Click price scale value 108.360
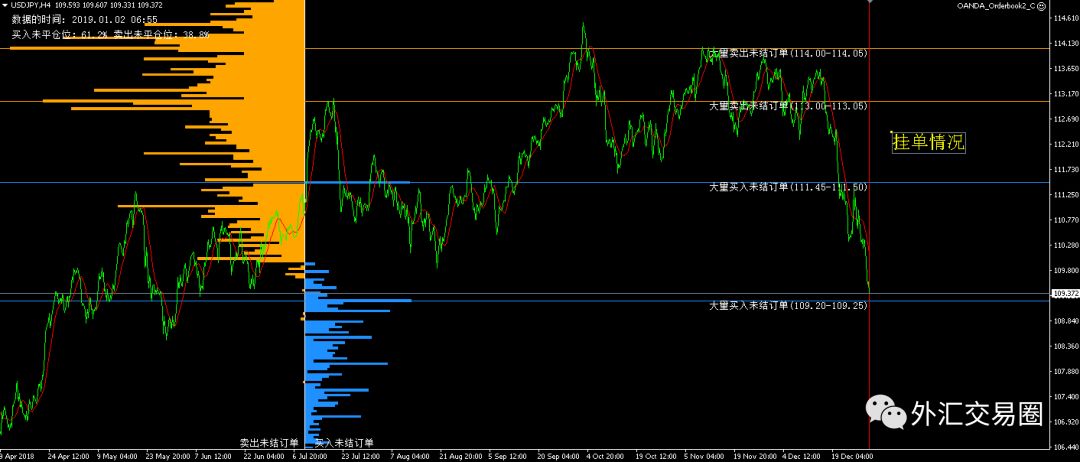The height and width of the screenshot is (462, 1080). click(x=1065, y=347)
